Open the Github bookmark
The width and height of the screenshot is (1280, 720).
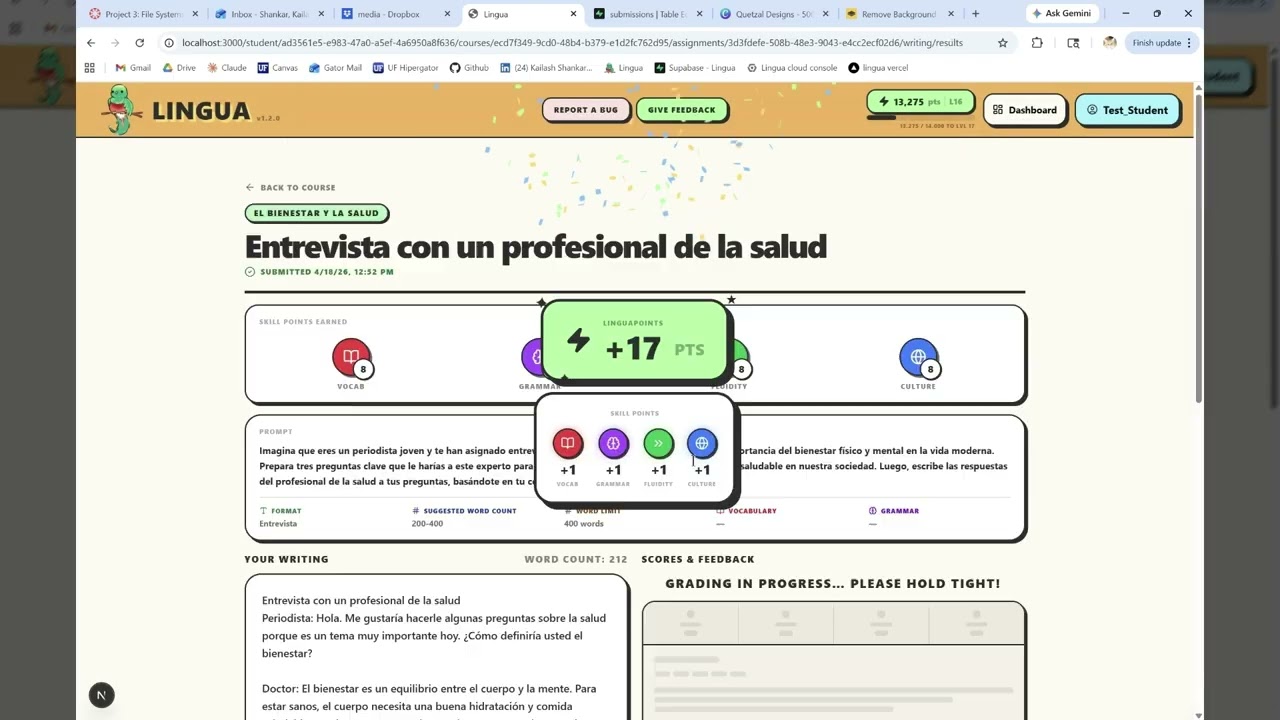coord(469,68)
